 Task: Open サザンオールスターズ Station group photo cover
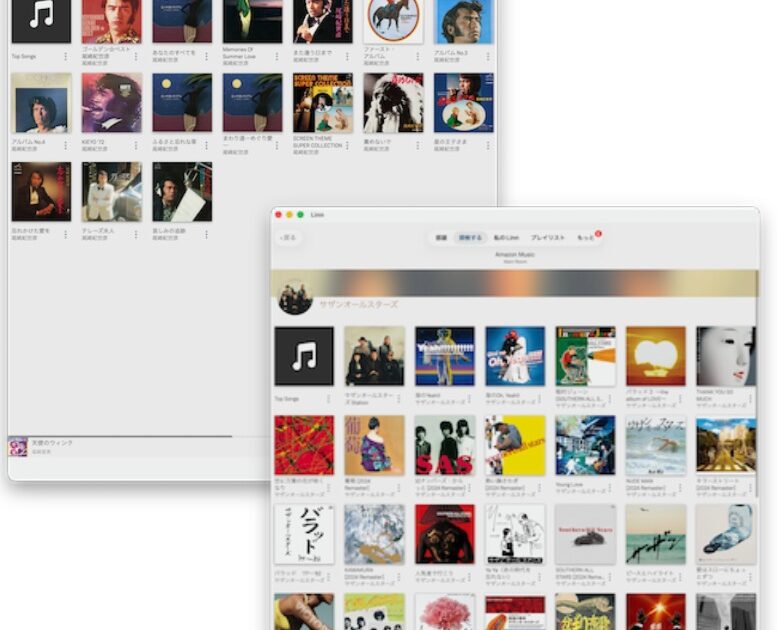coord(374,356)
